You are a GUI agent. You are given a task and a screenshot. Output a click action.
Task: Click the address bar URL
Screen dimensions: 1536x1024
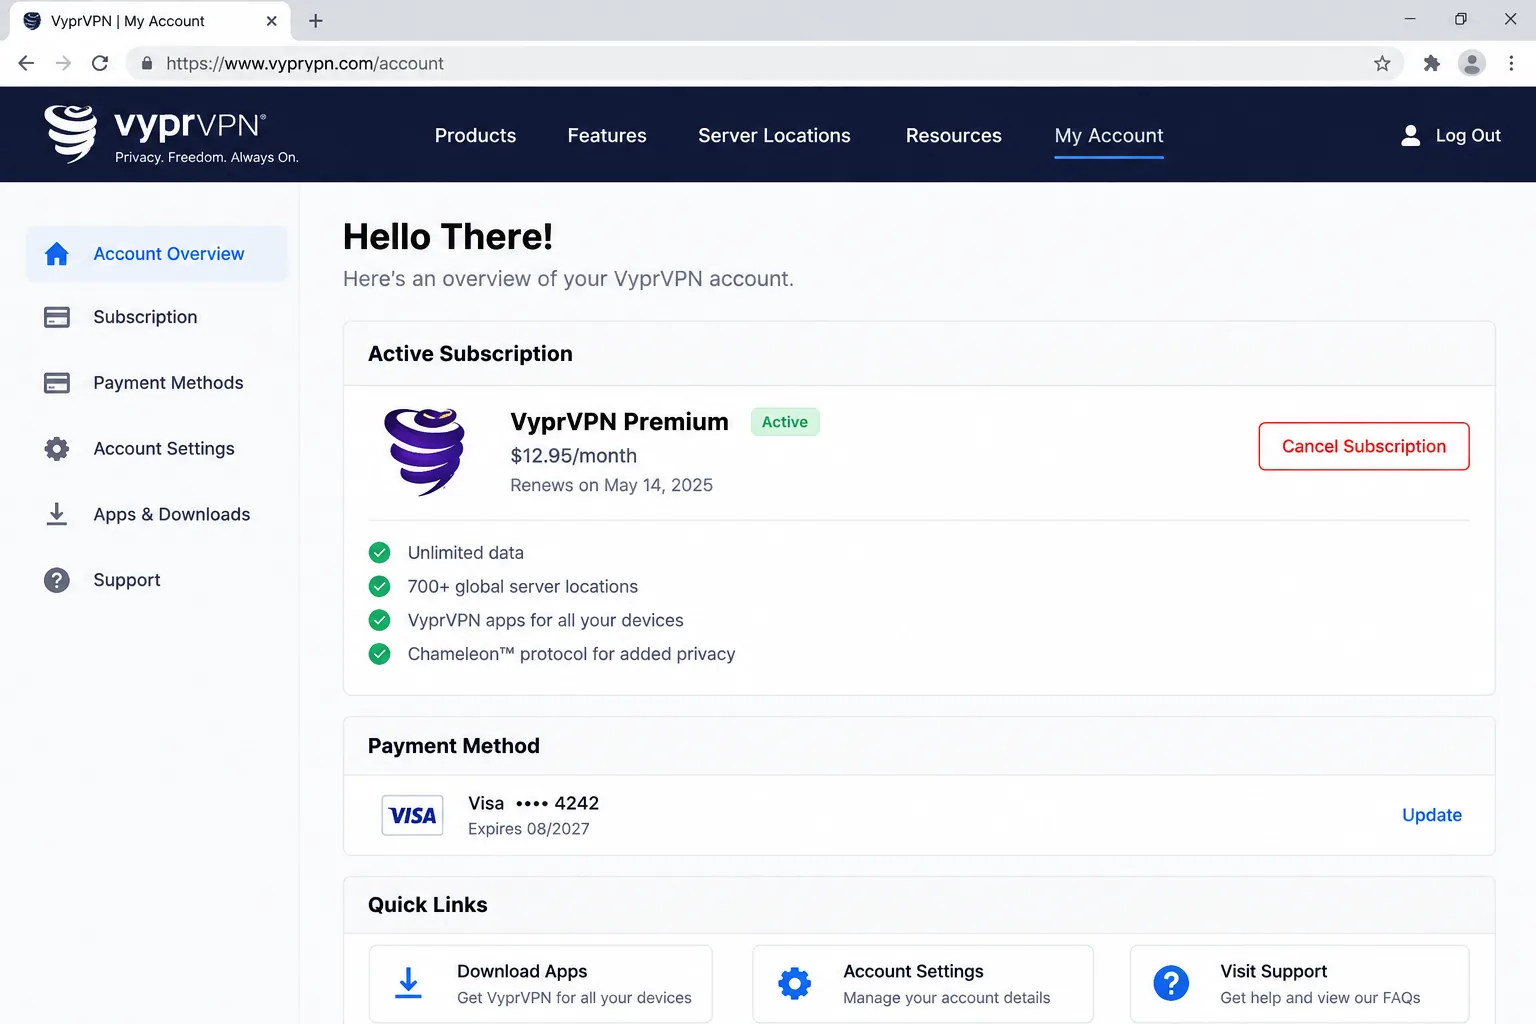click(305, 63)
